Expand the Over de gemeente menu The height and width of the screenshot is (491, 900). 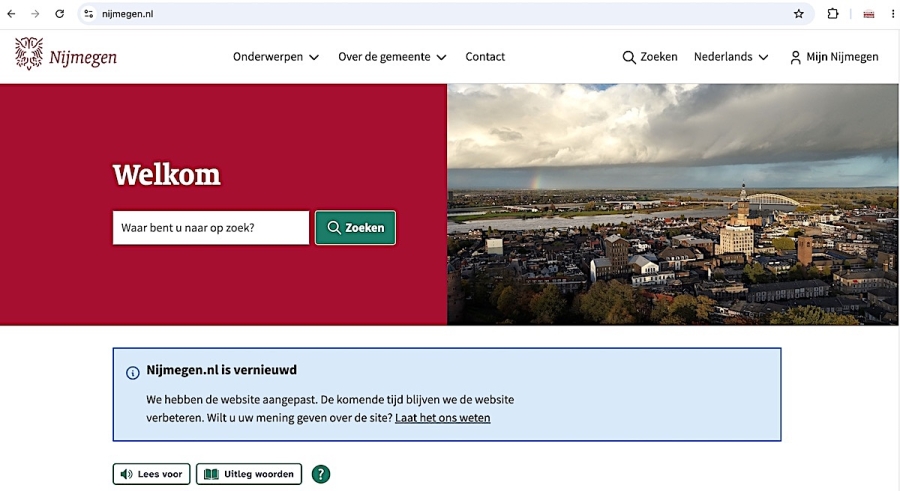point(392,57)
